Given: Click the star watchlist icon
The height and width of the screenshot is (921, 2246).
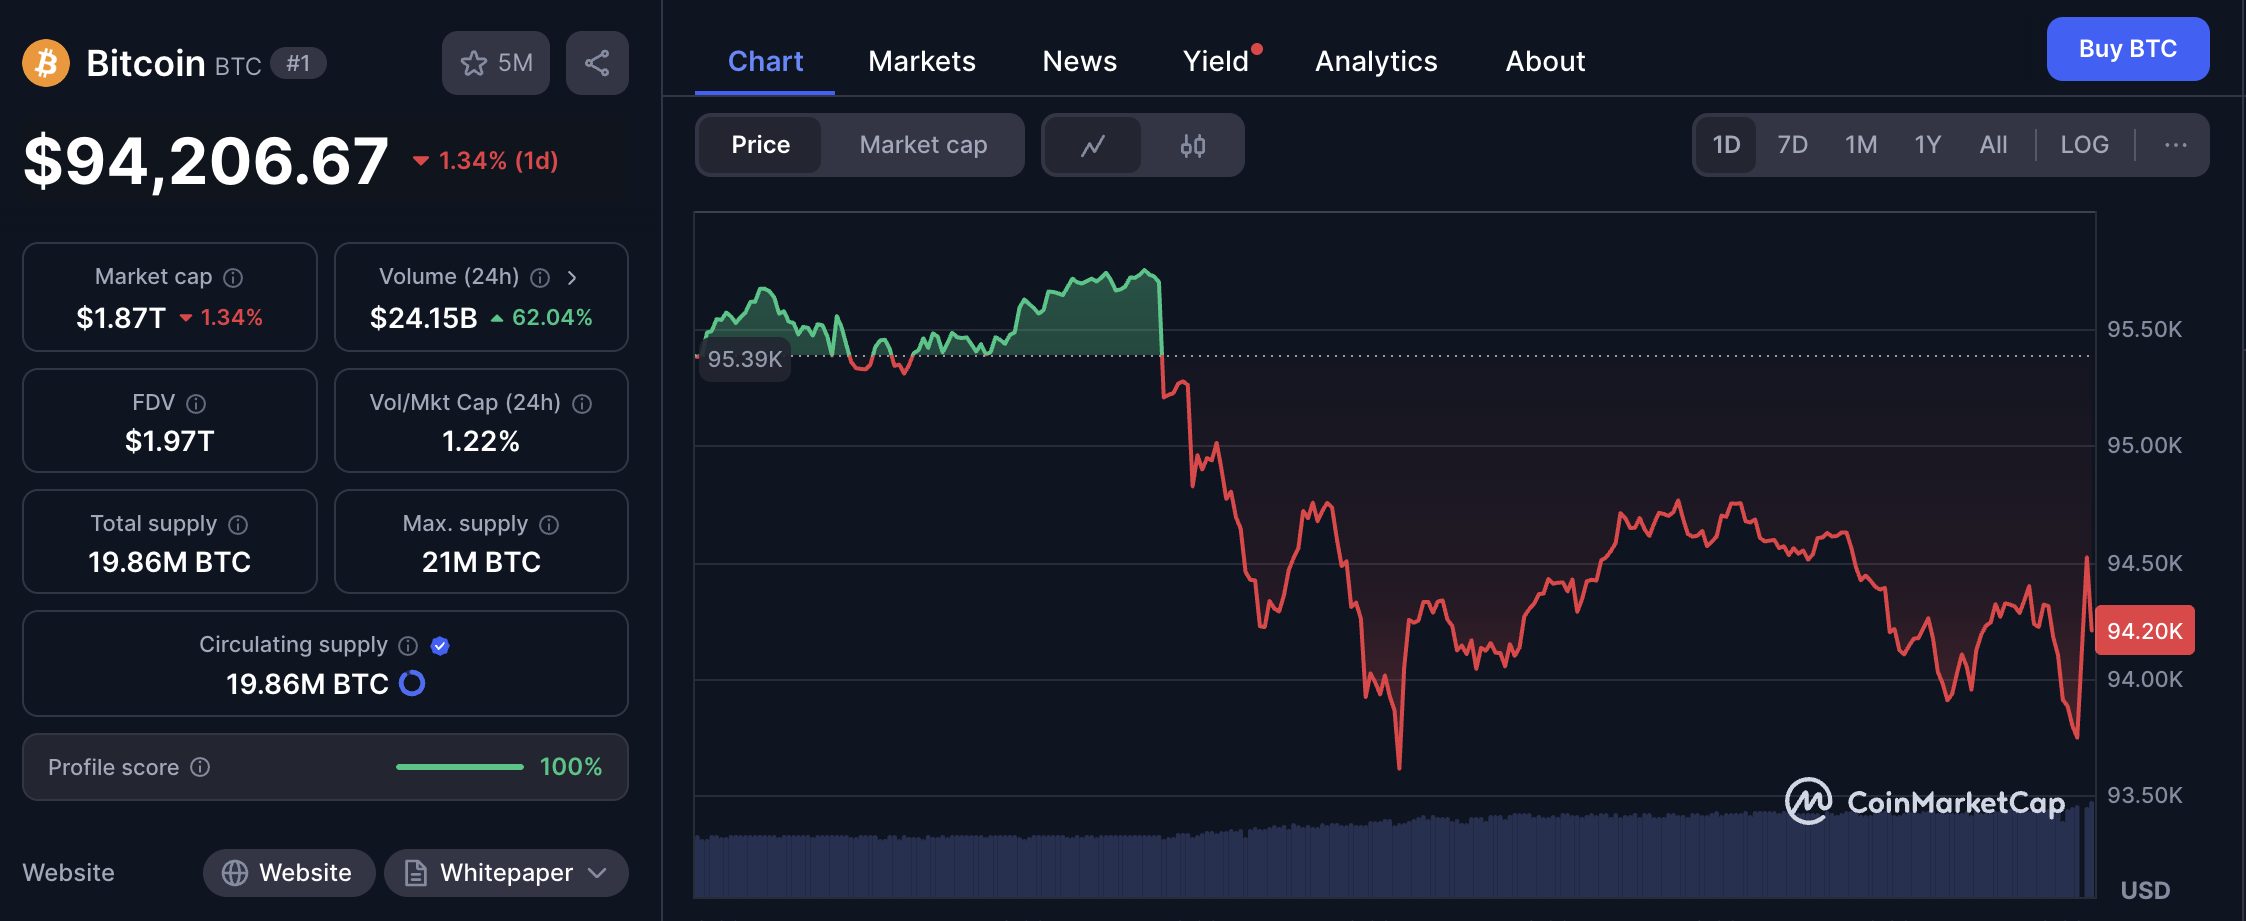Looking at the screenshot, I should point(472,62).
